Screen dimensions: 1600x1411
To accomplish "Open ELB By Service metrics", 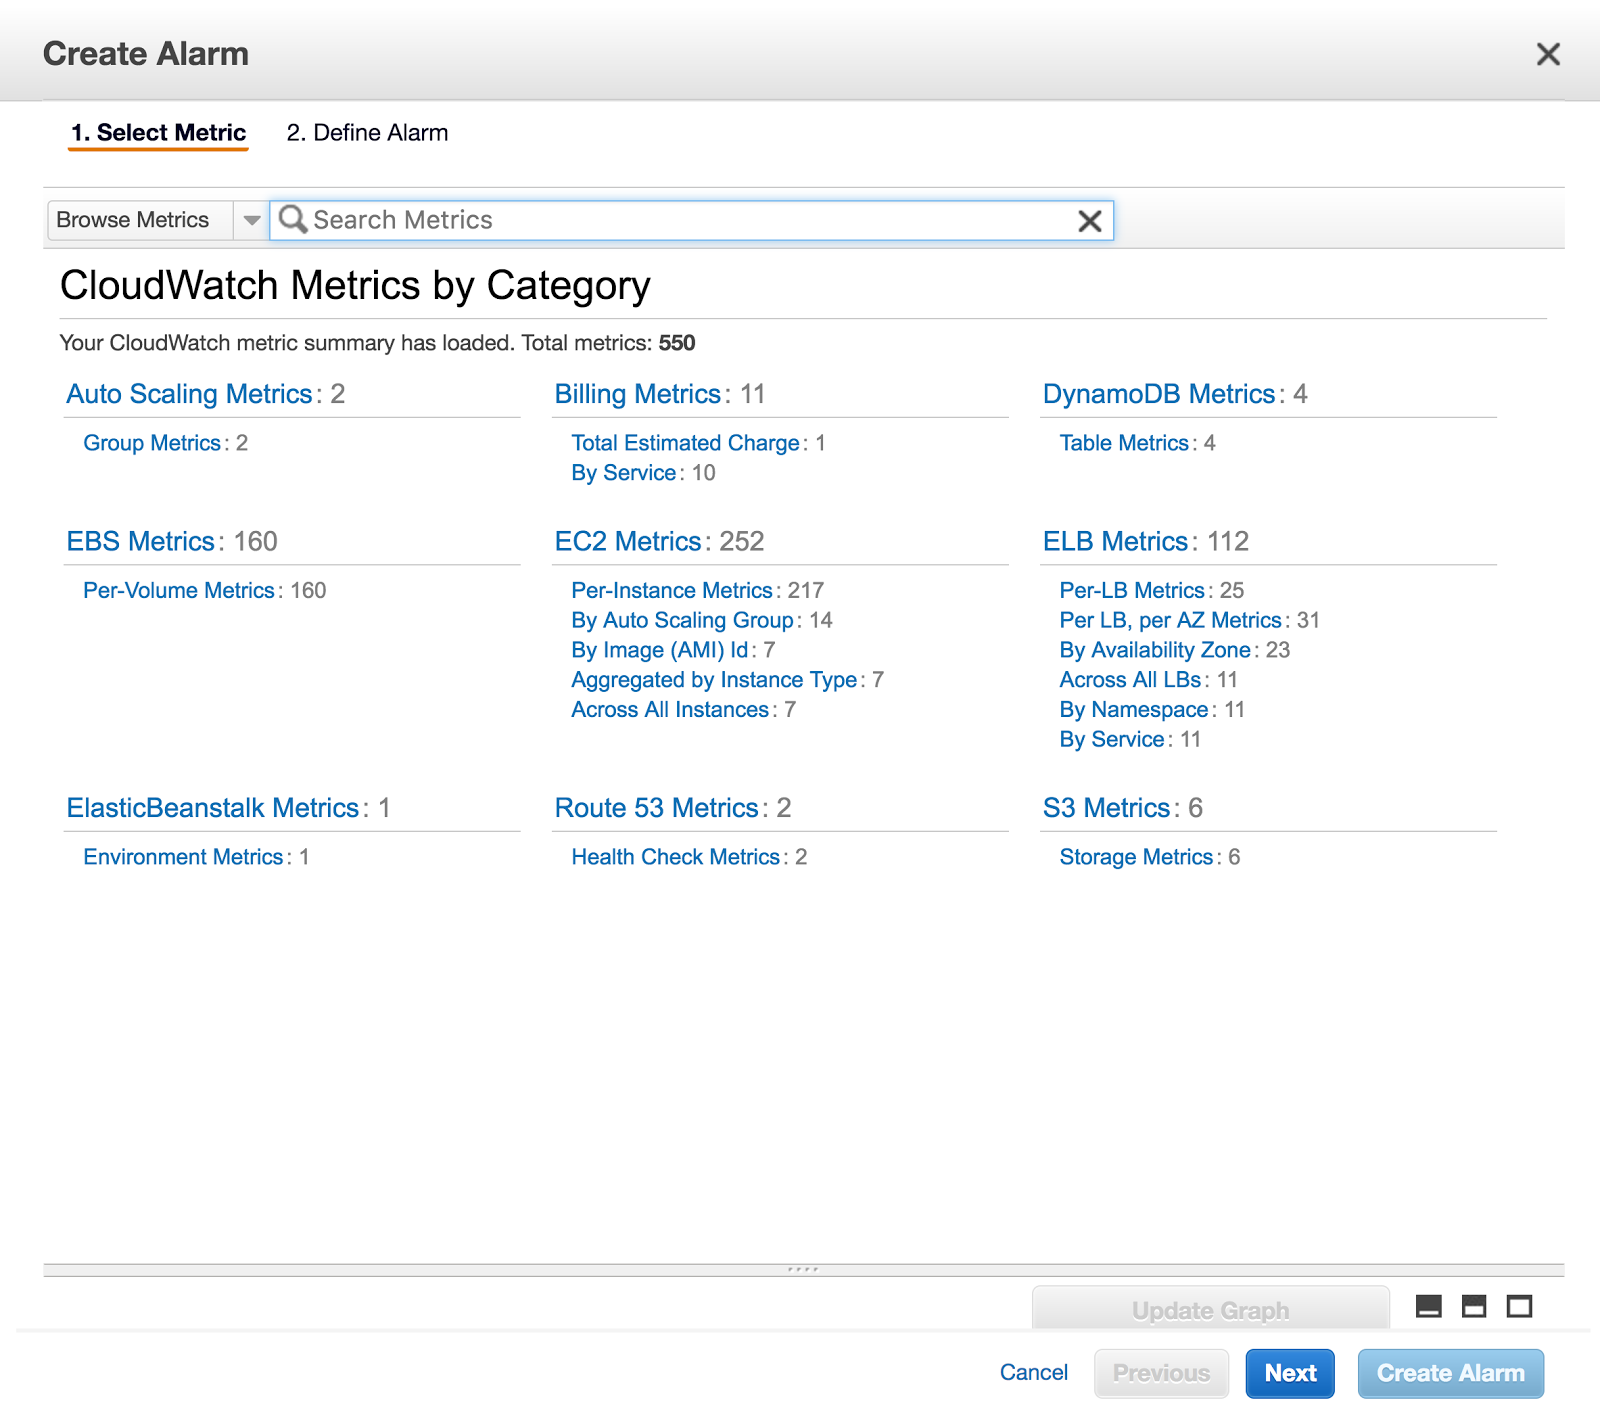I will pos(1112,740).
